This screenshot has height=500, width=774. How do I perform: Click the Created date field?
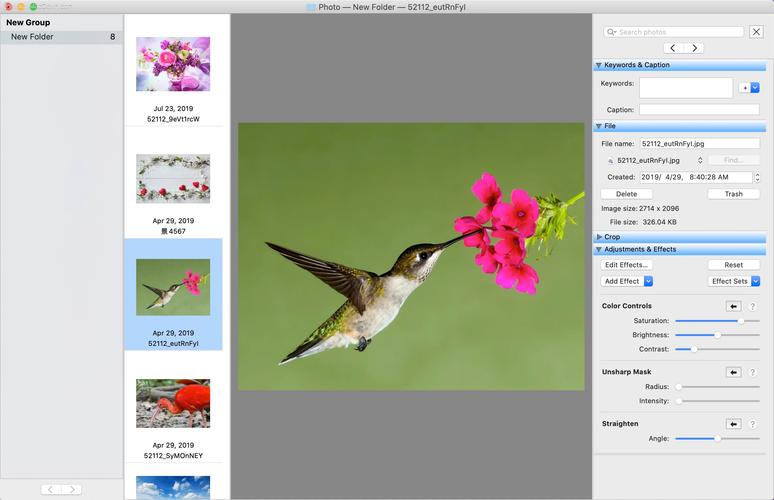coord(696,177)
